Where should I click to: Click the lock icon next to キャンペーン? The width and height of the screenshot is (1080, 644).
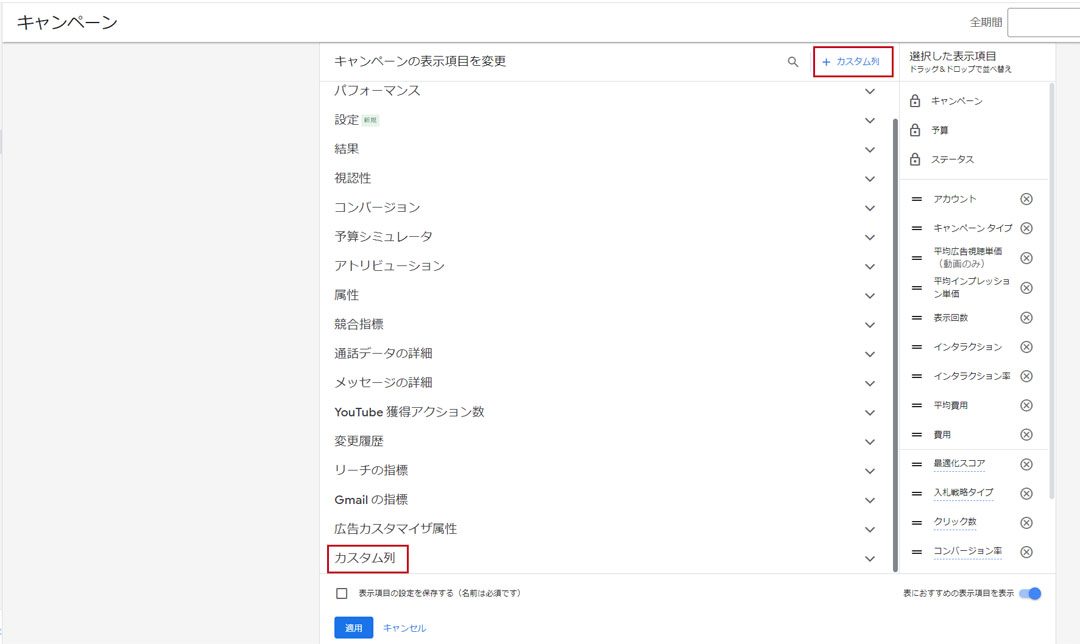917,100
